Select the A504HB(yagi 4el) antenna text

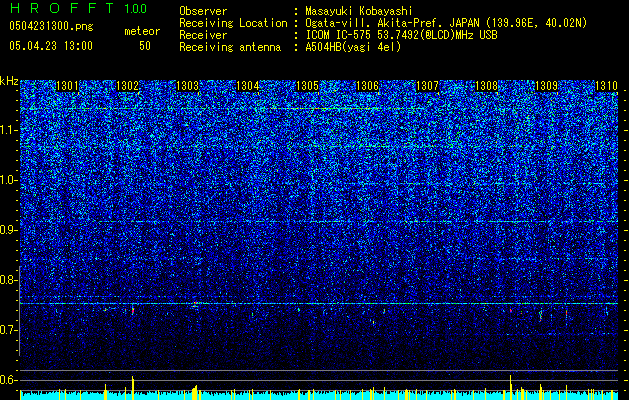click(x=353, y=47)
